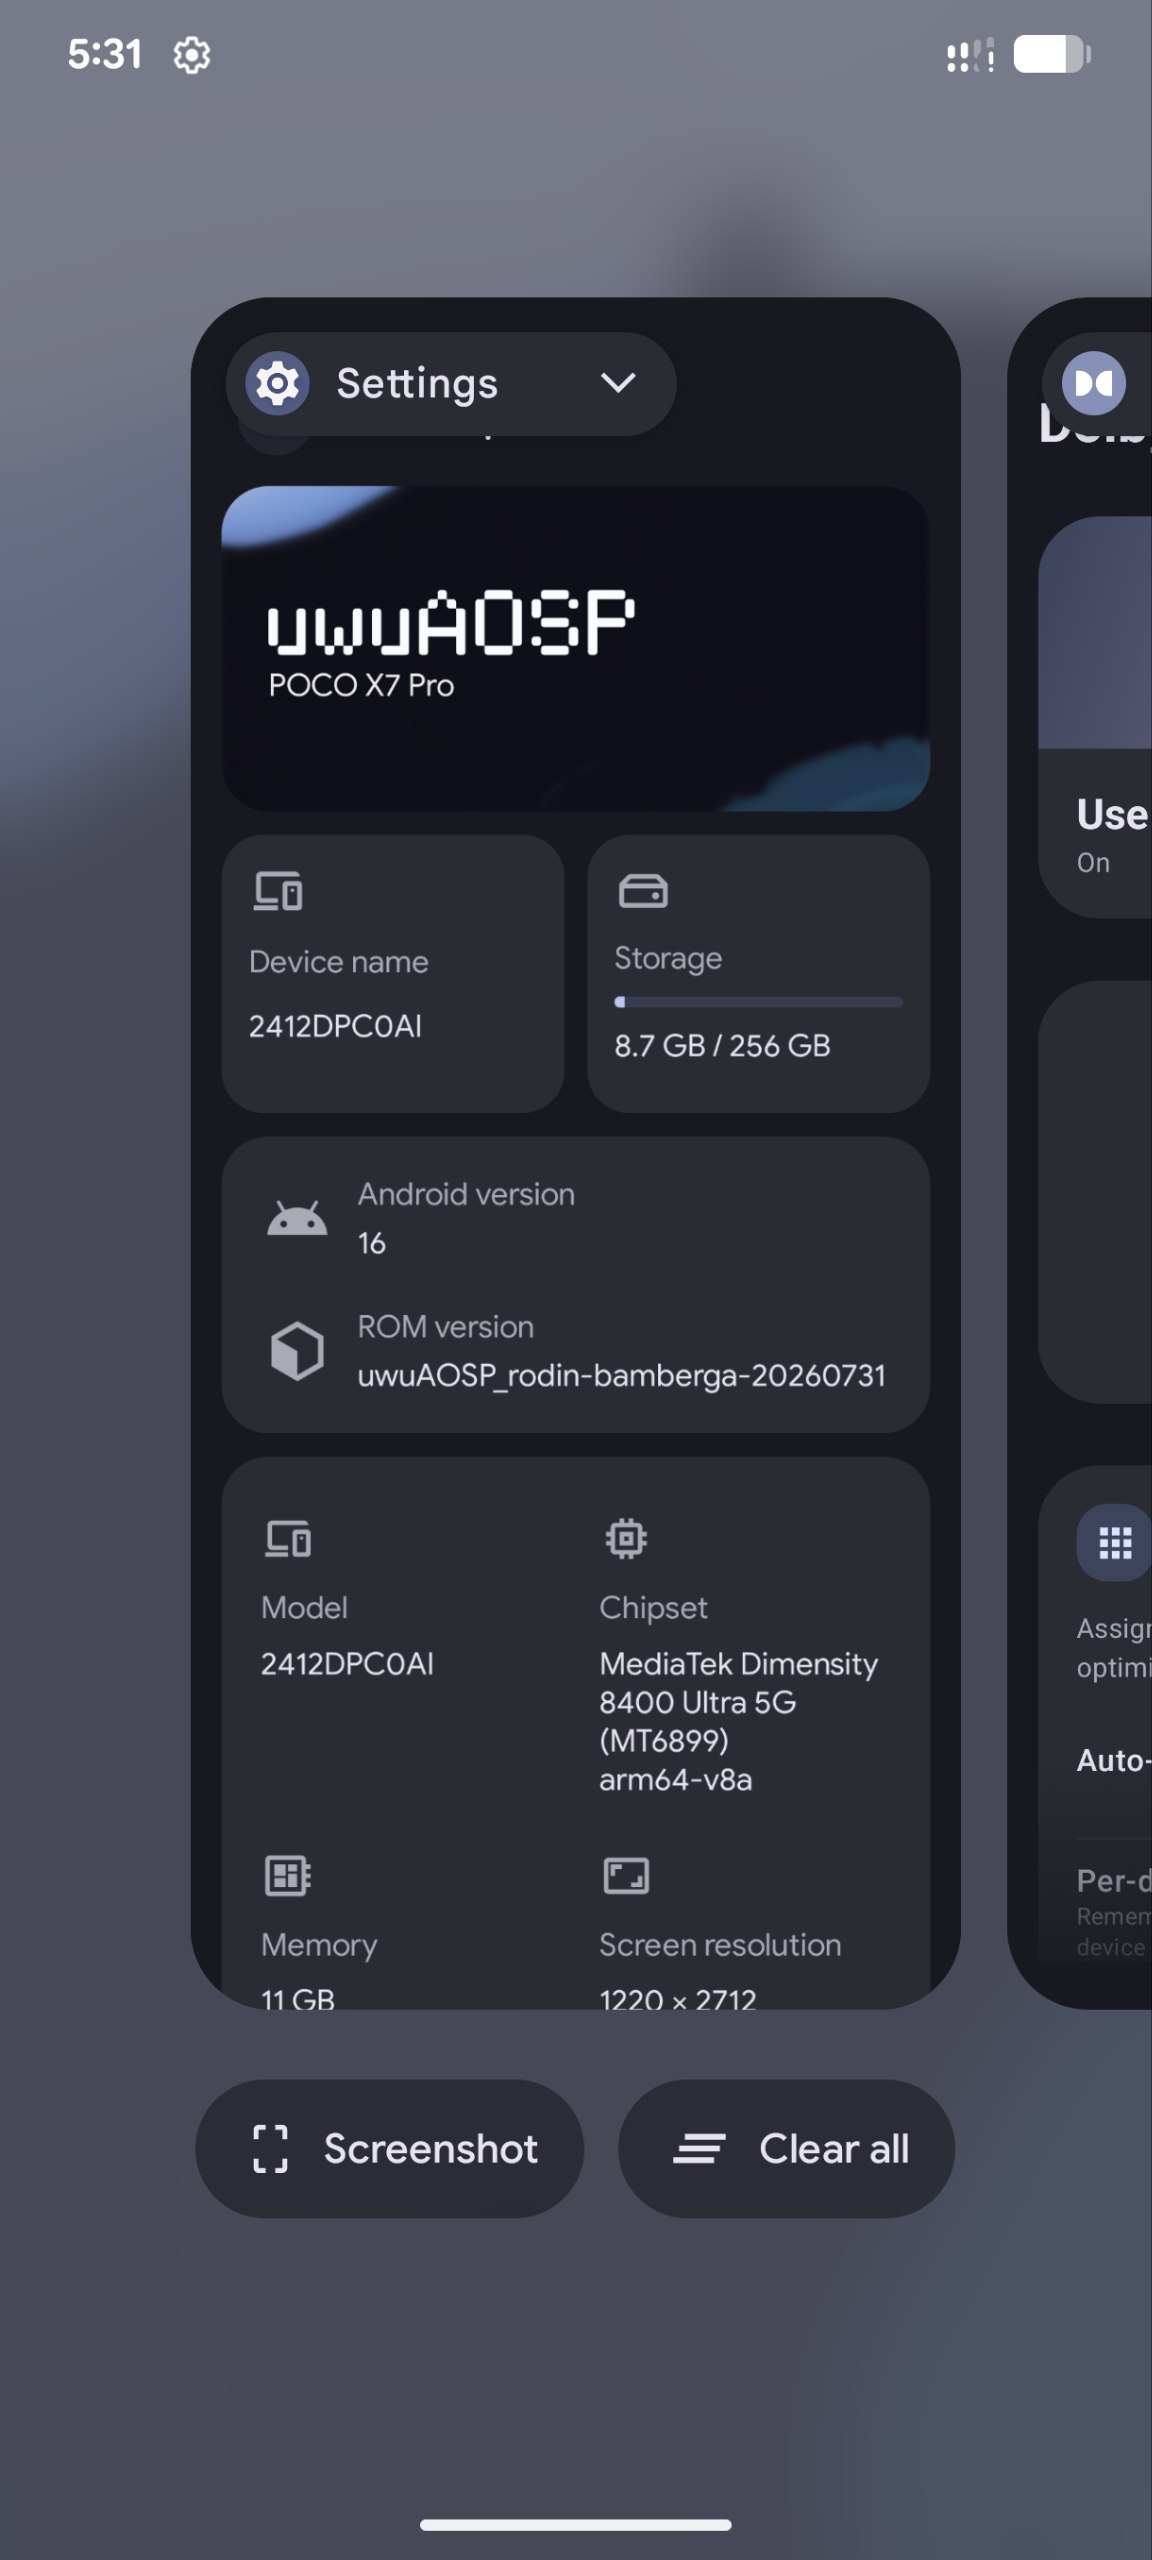Tap the Screen resolution label
The height and width of the screenshot is (2560, 1152).
[720, 1945]
